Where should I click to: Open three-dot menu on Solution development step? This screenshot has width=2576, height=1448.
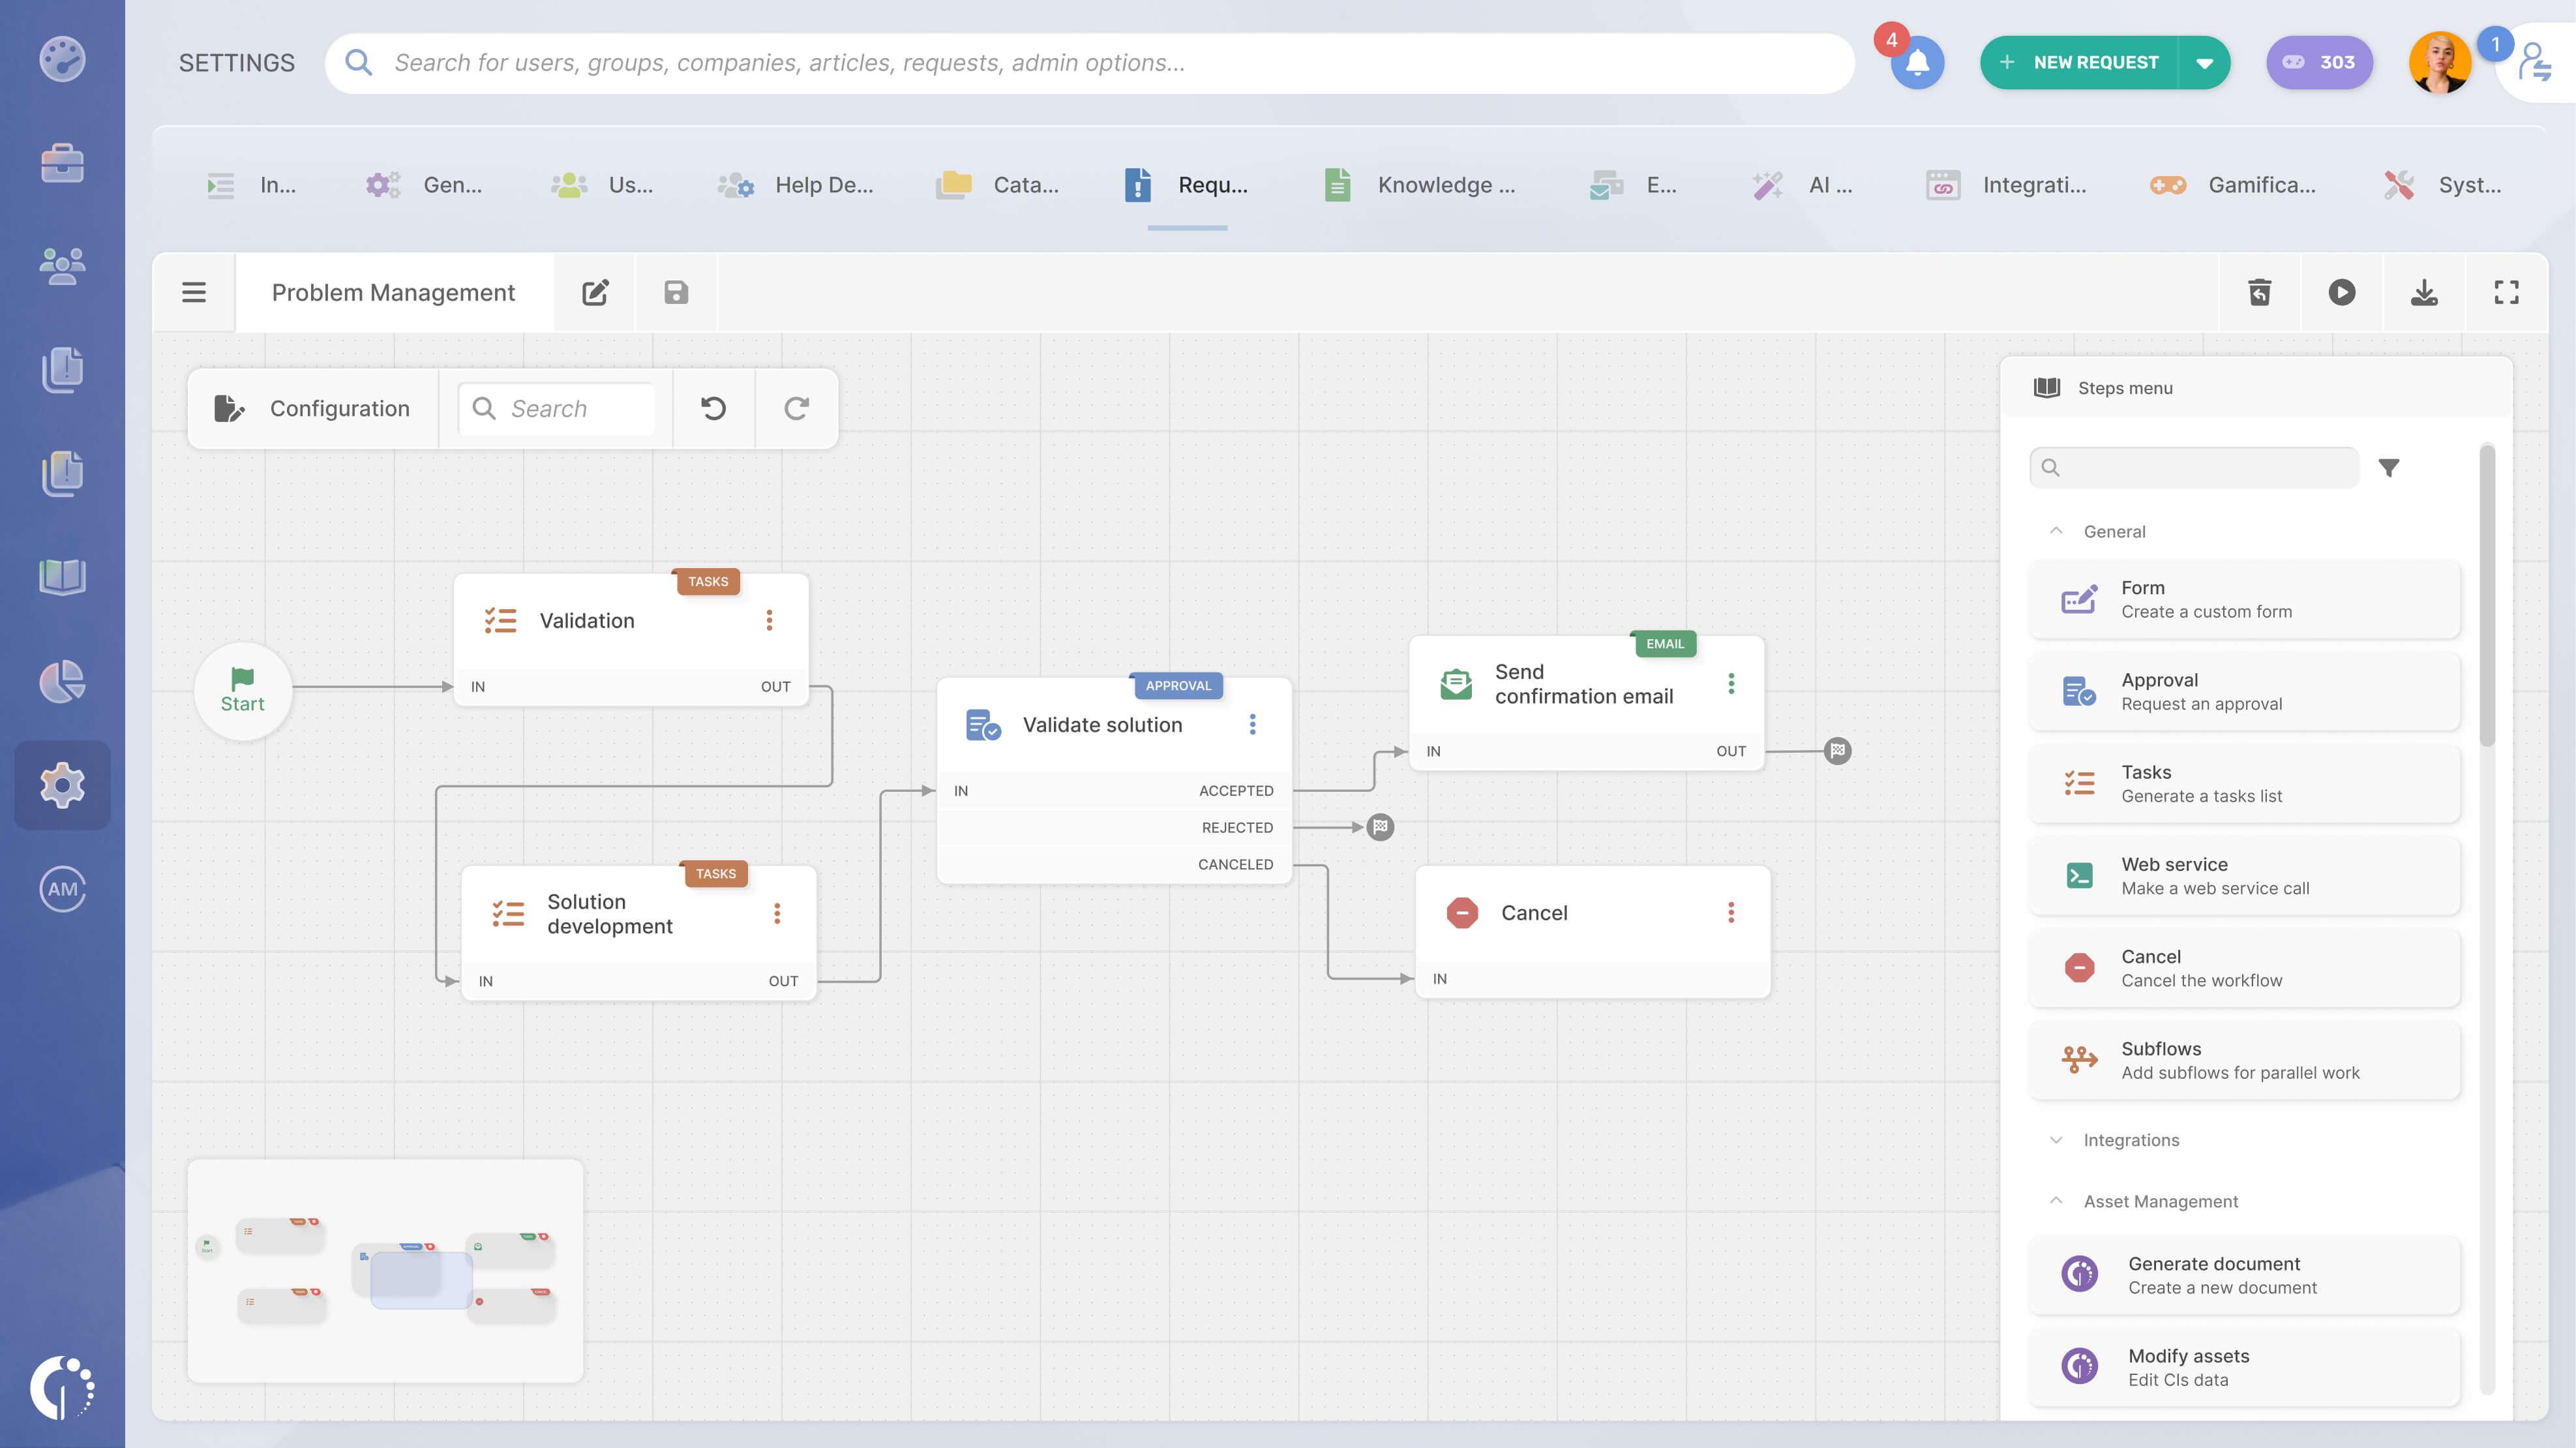pyautogui.click(x=777, y=913)
